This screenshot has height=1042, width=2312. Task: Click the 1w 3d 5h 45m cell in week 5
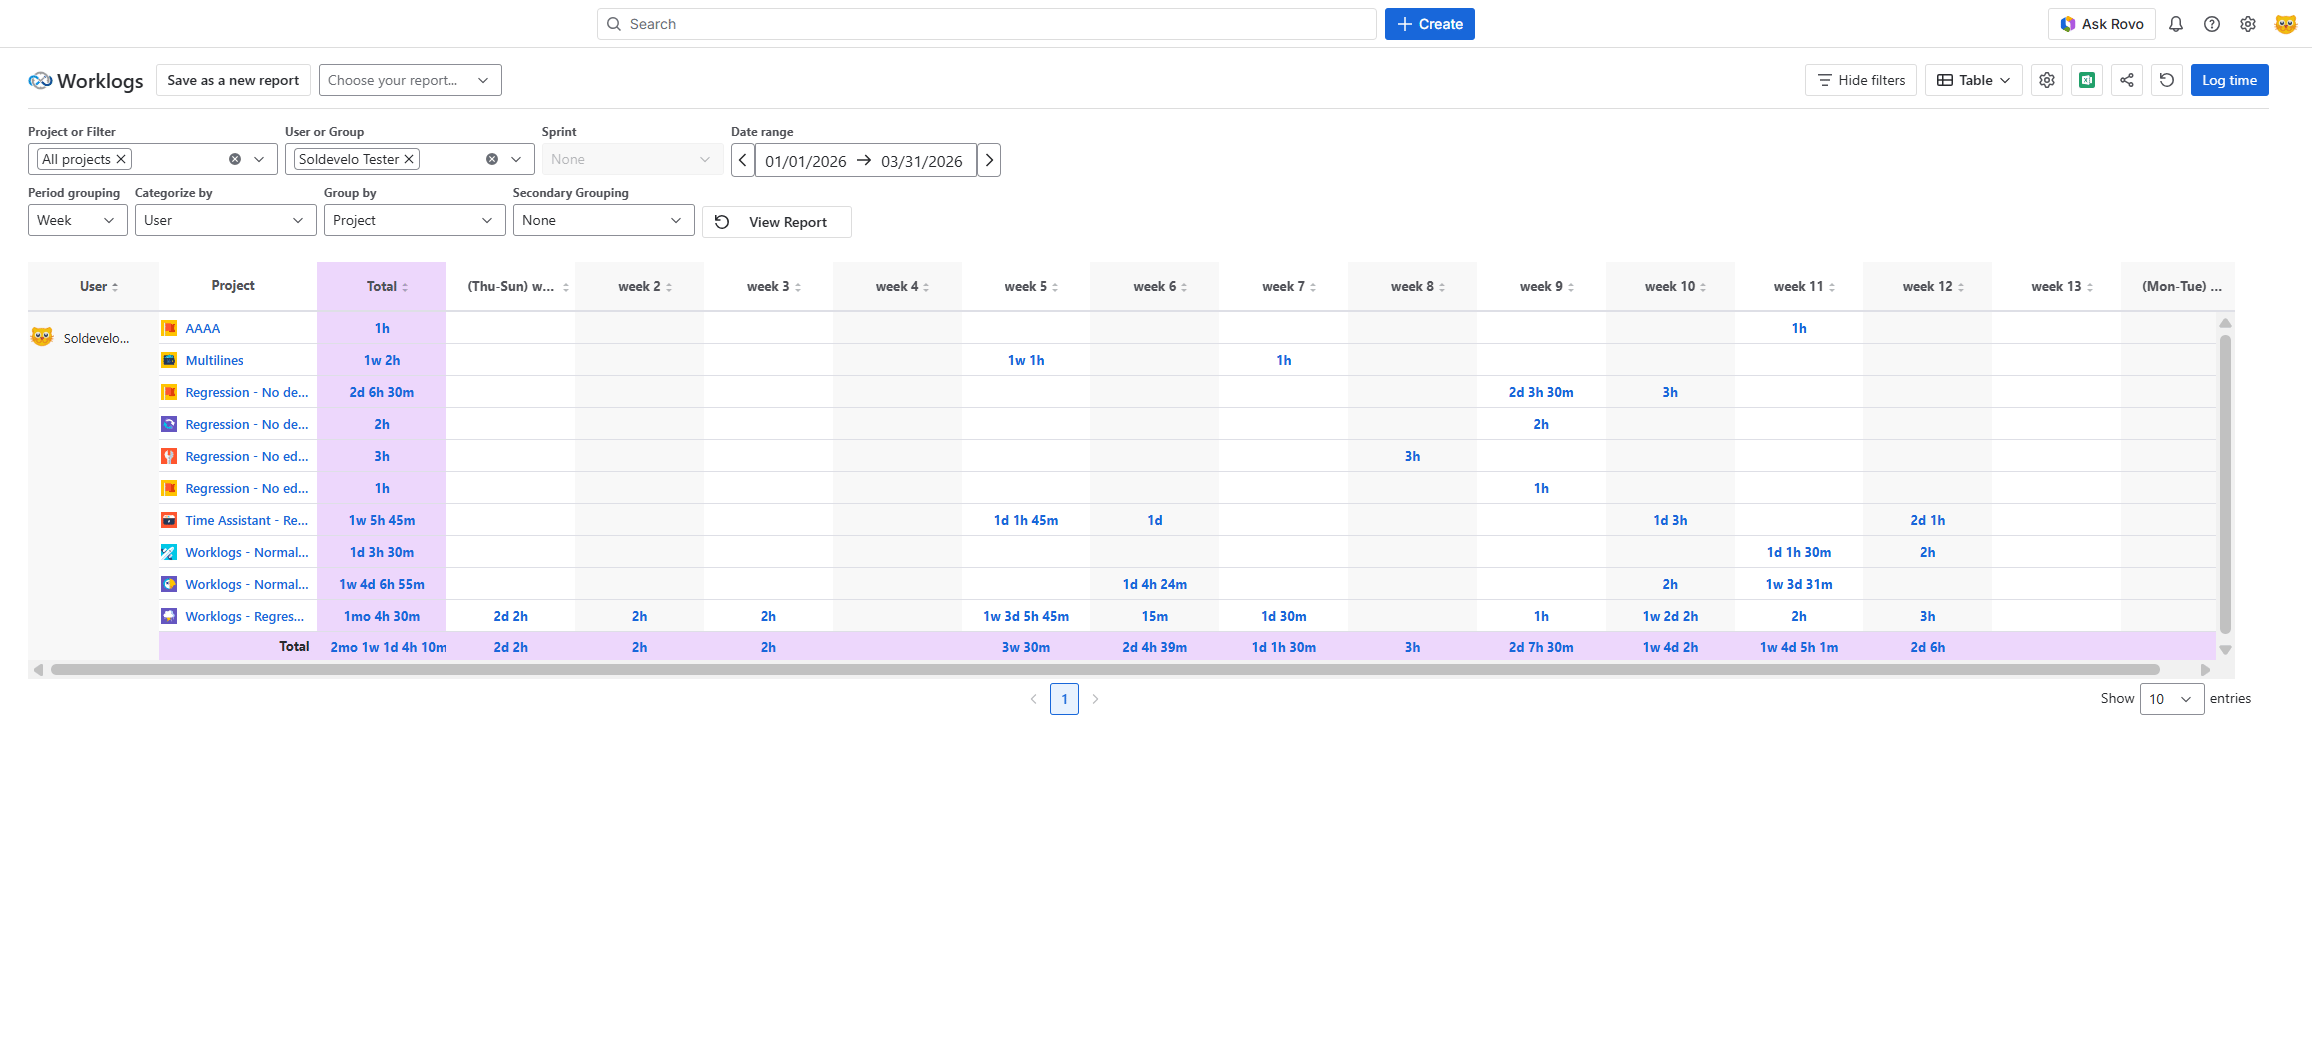[x=1026, y=616]
